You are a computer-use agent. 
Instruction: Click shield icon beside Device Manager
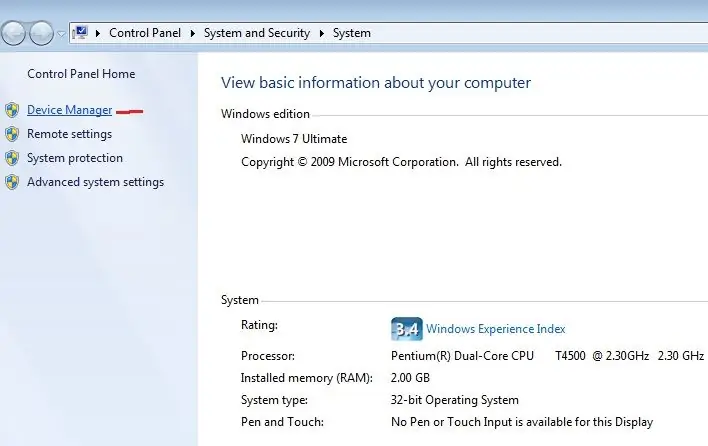point(12,110)
